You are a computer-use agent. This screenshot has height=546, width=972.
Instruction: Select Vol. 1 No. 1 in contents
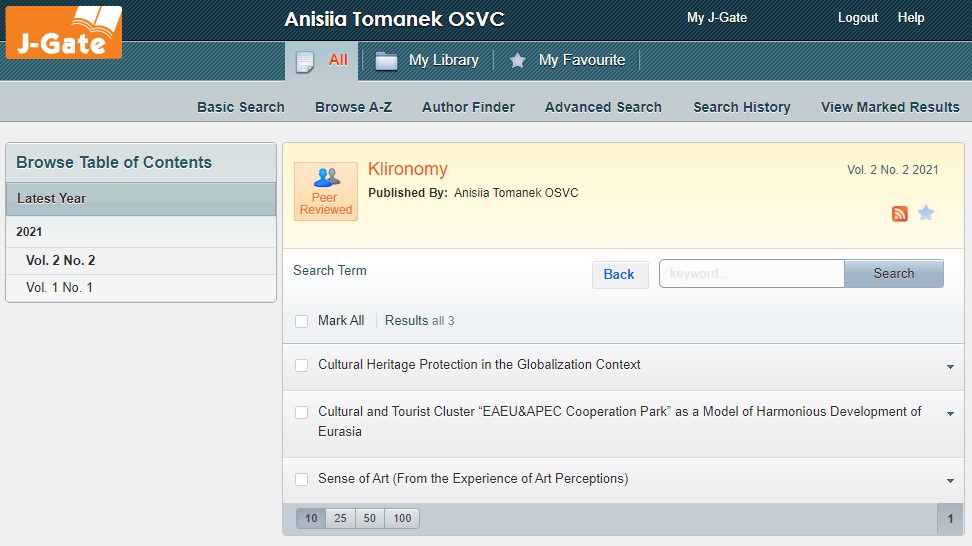click(x=60, y=288)
